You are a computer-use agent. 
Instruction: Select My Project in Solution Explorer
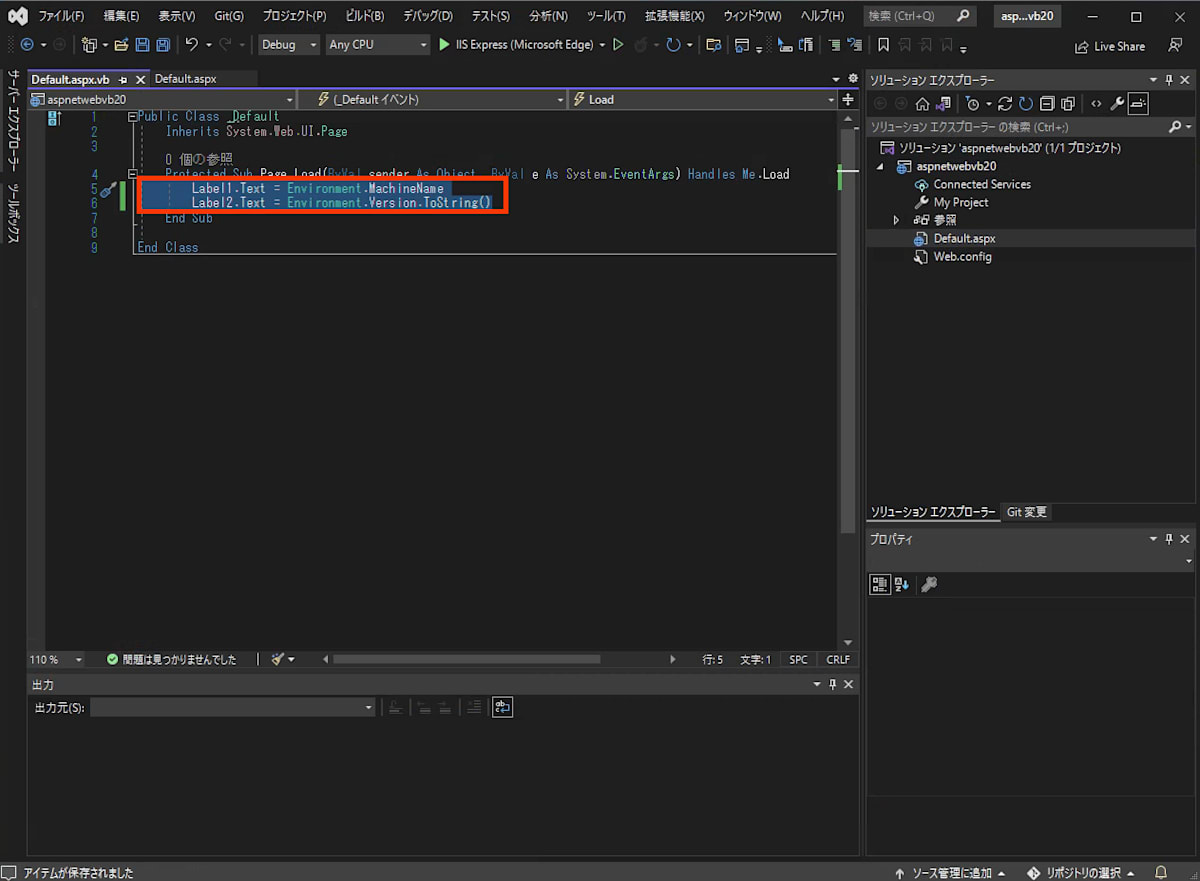(960, 202)
